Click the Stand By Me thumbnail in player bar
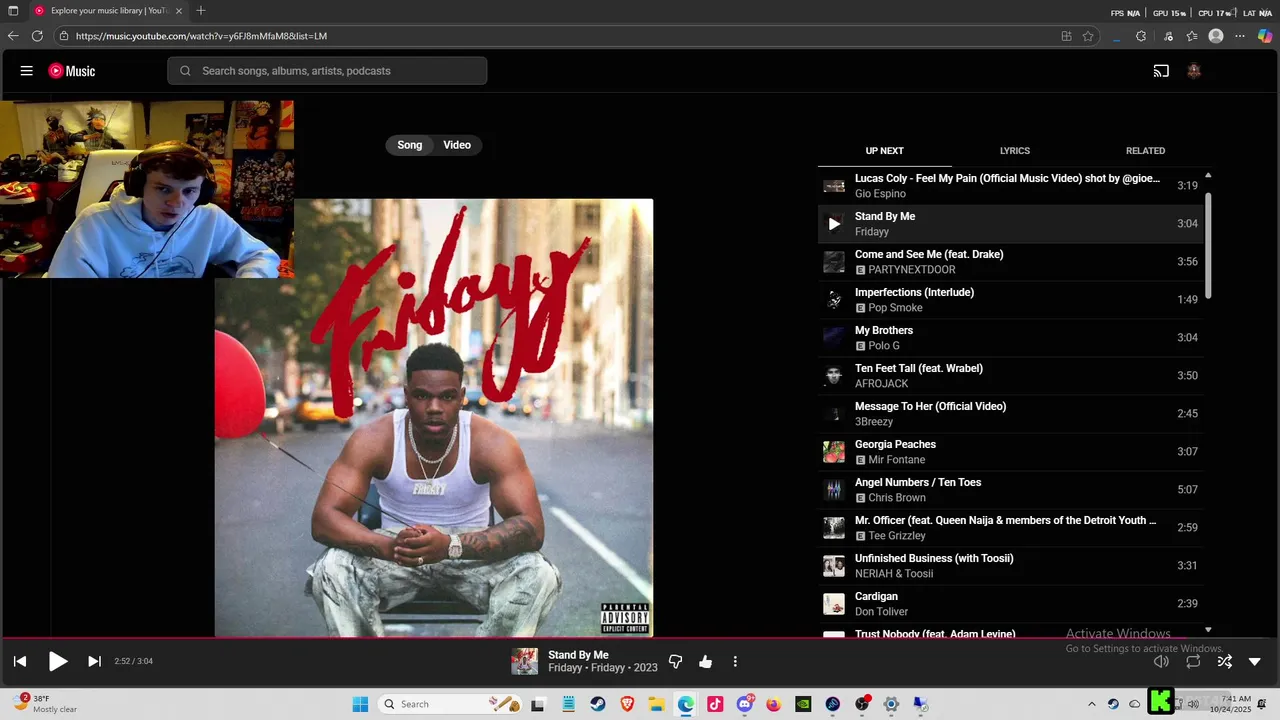1280x720 pixels. point(525,661)
